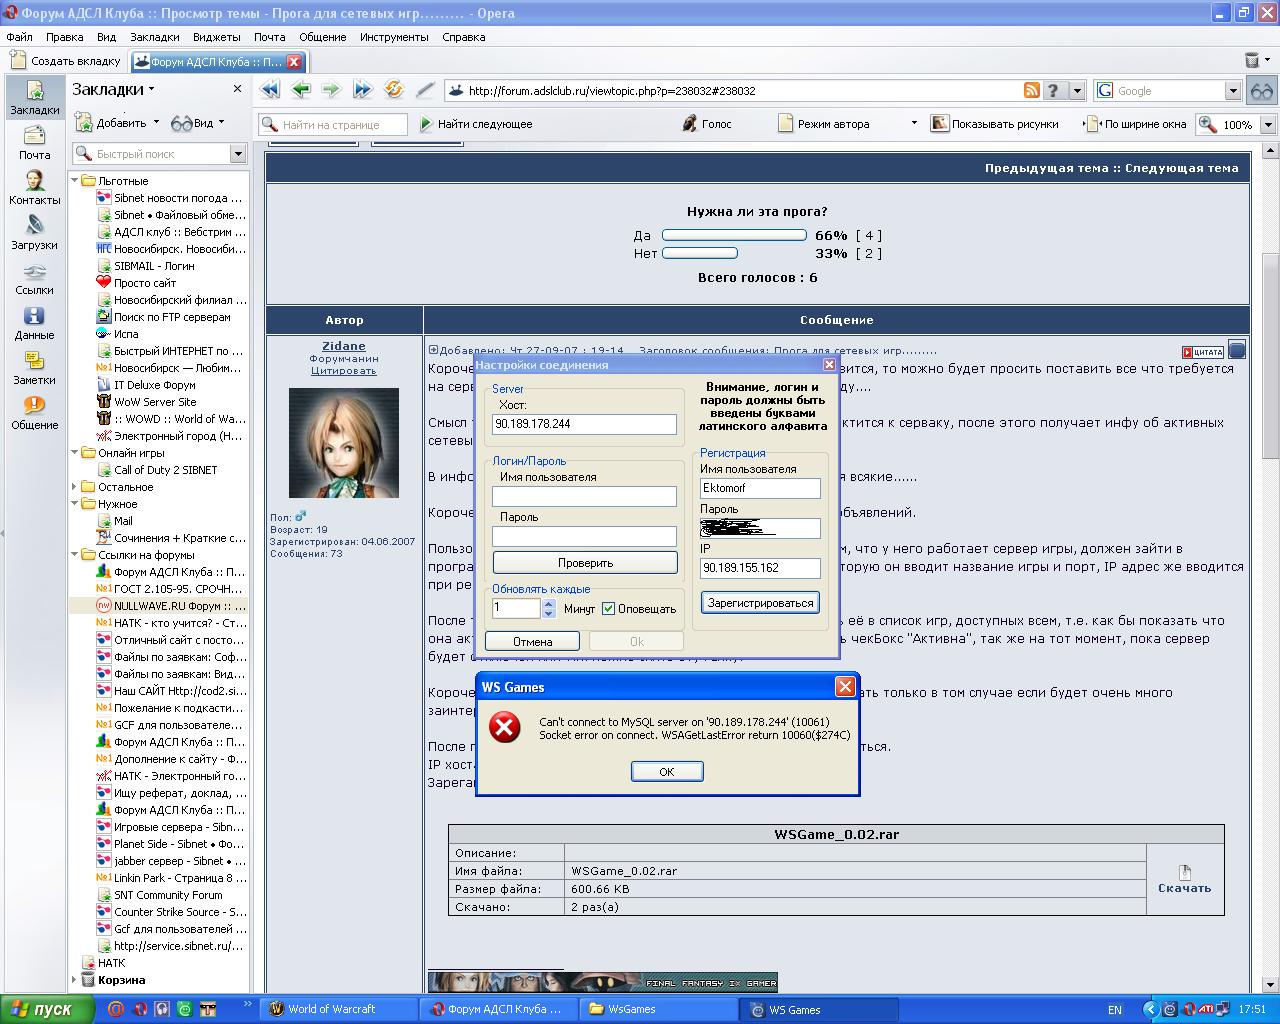Click the rewind navigation button
This screenshot has width=1280, height=1024.
[x=270, y=90]
